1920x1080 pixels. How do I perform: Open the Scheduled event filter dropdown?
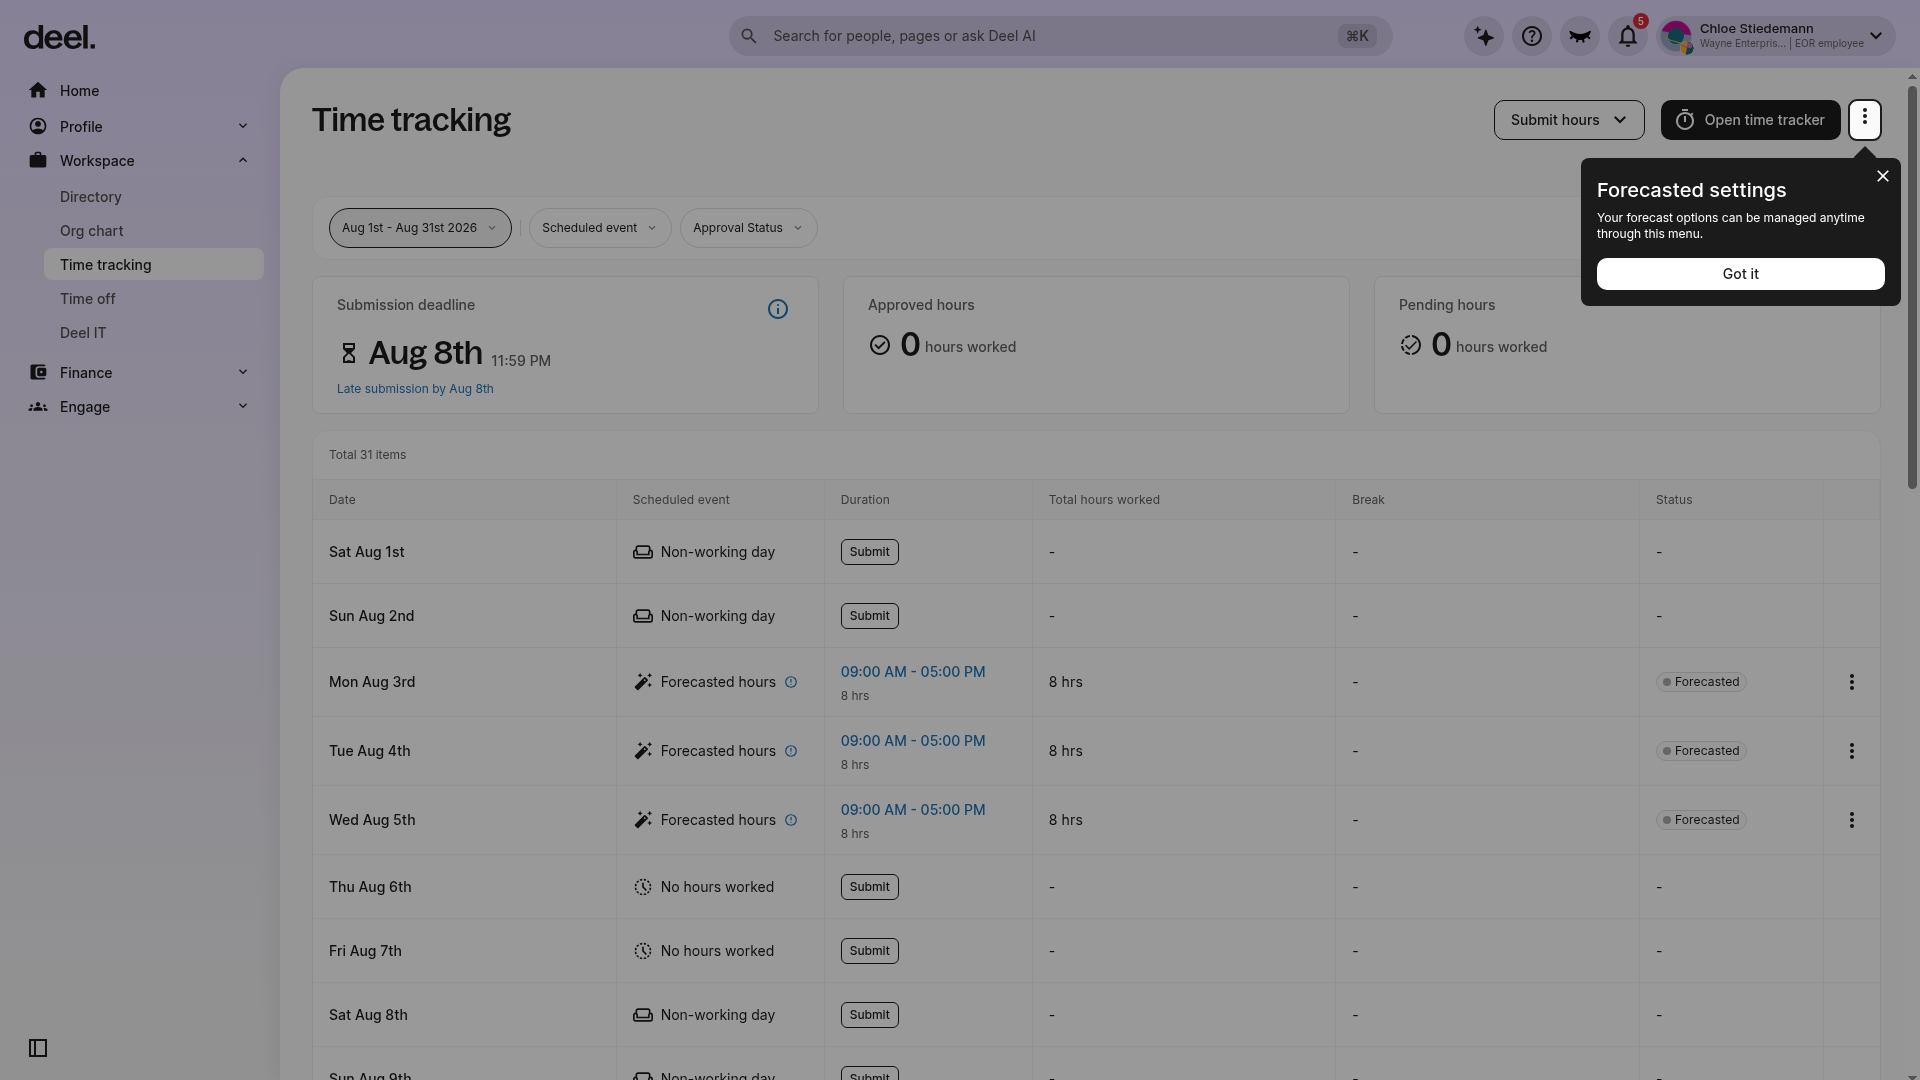[x=600, y=228]
